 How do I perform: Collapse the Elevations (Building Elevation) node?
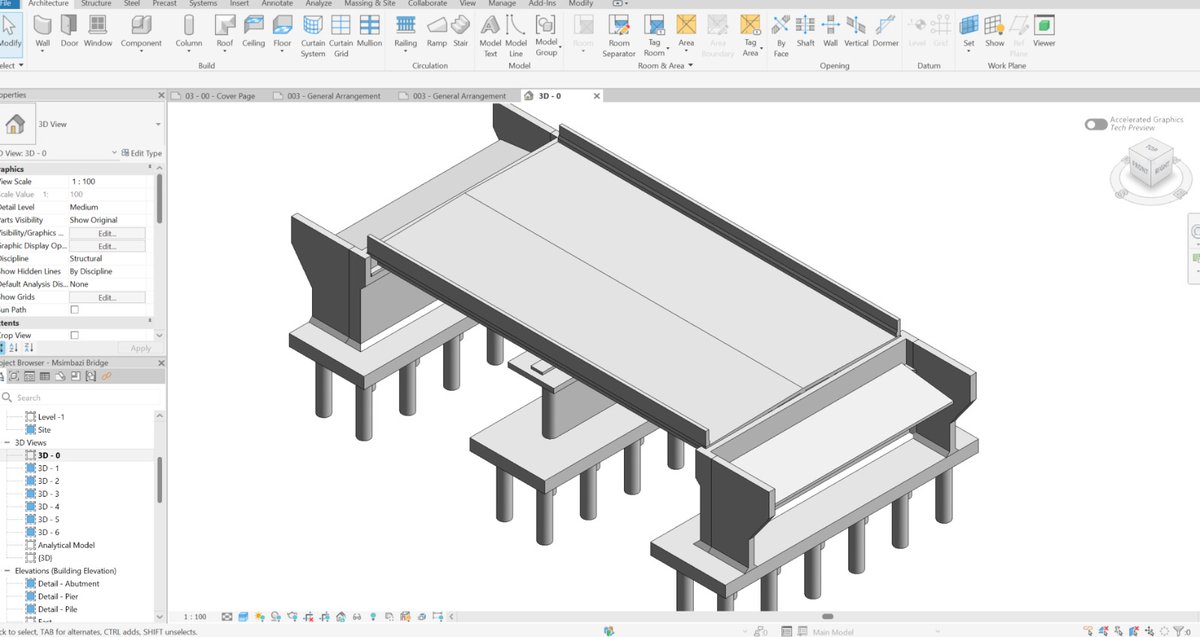coord(7,571)
